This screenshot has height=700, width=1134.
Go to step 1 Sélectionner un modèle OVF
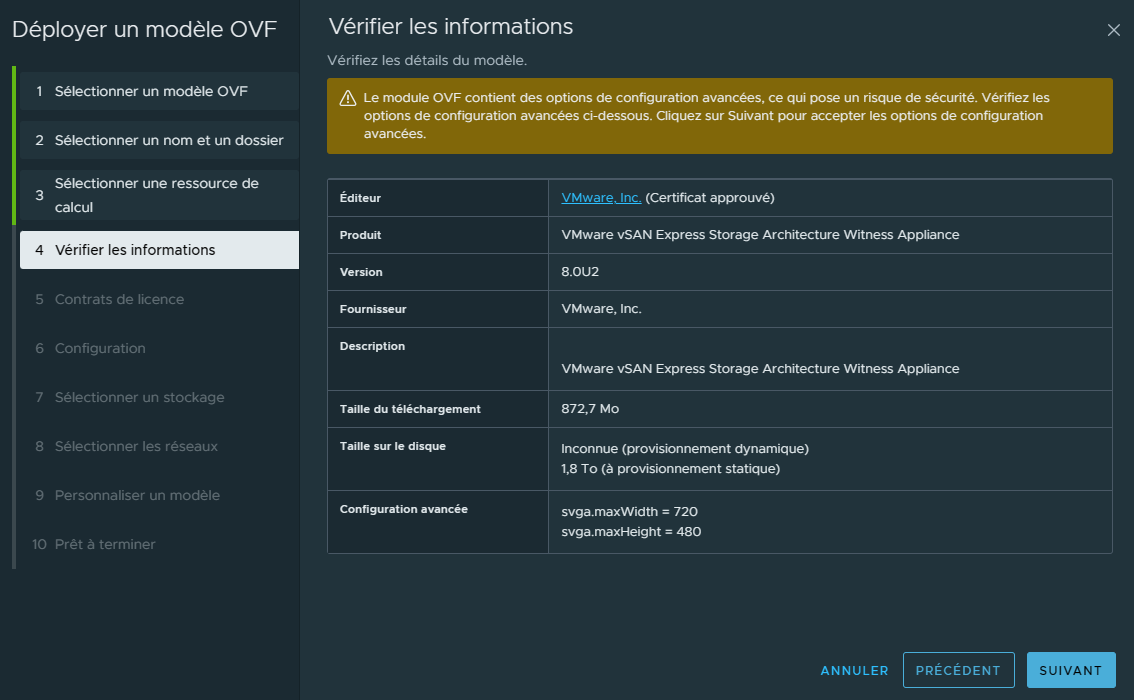click(151, 91)
